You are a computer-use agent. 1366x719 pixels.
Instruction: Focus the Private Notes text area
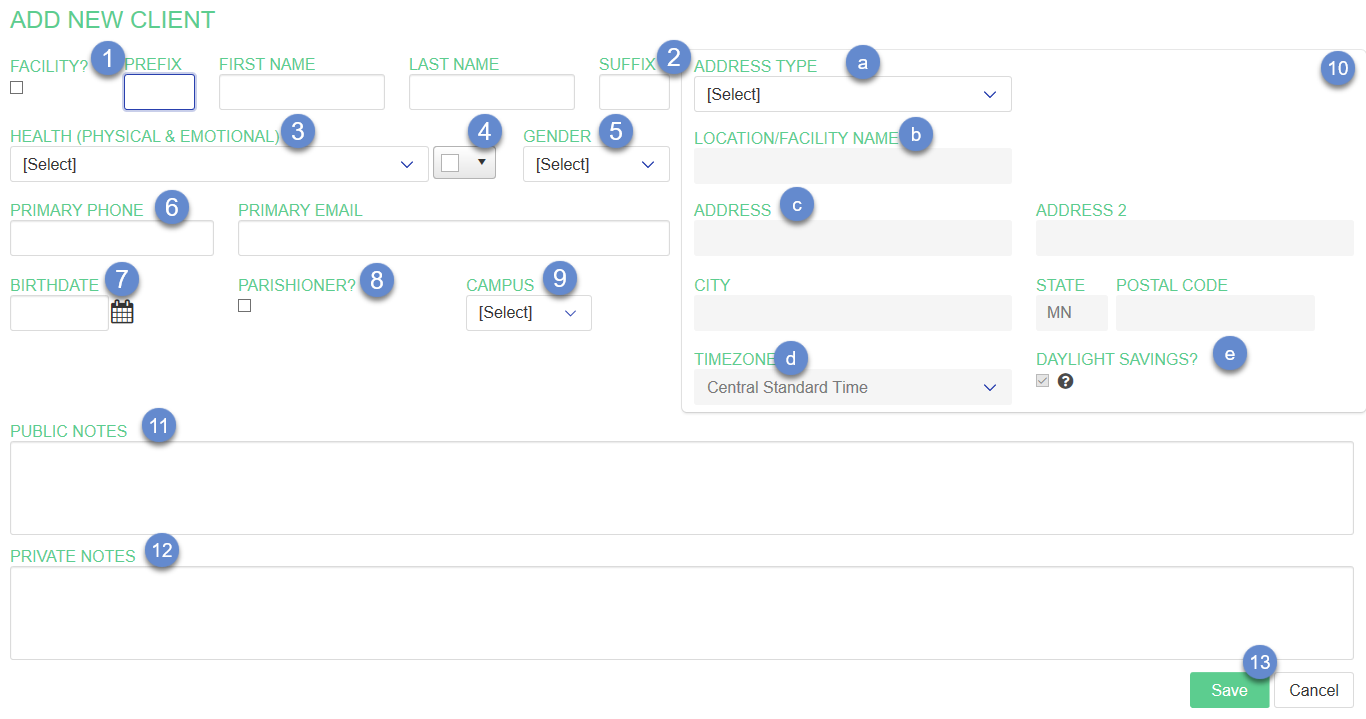[x=681, y=613]
